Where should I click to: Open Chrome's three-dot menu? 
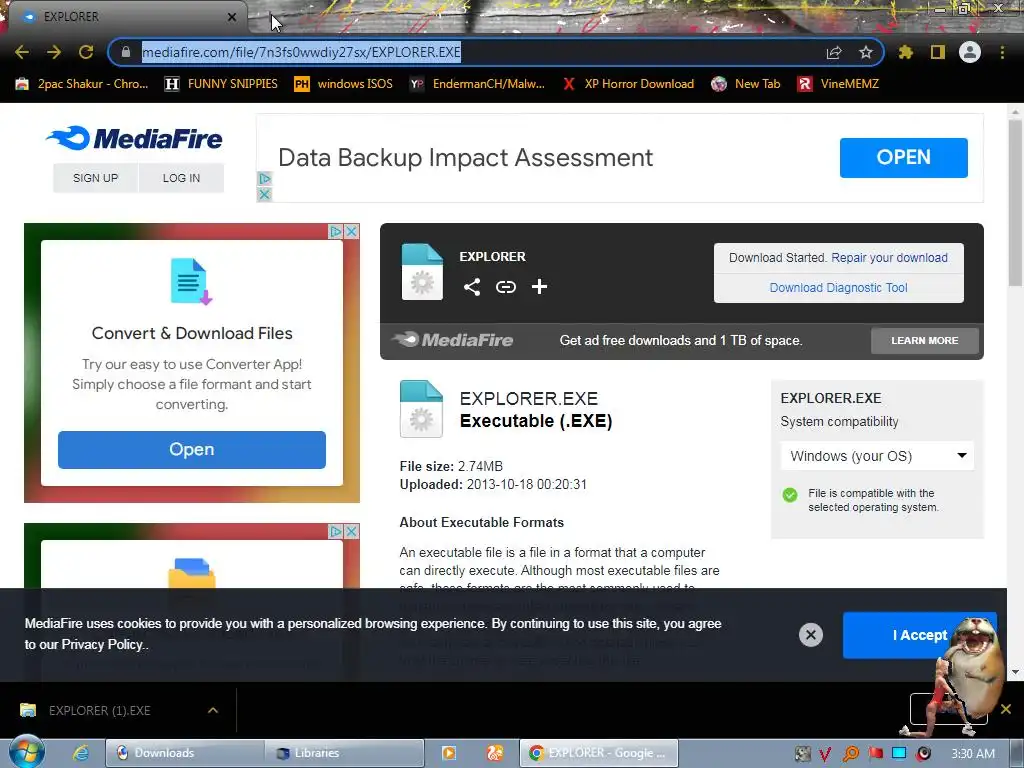pos(1002,52)
